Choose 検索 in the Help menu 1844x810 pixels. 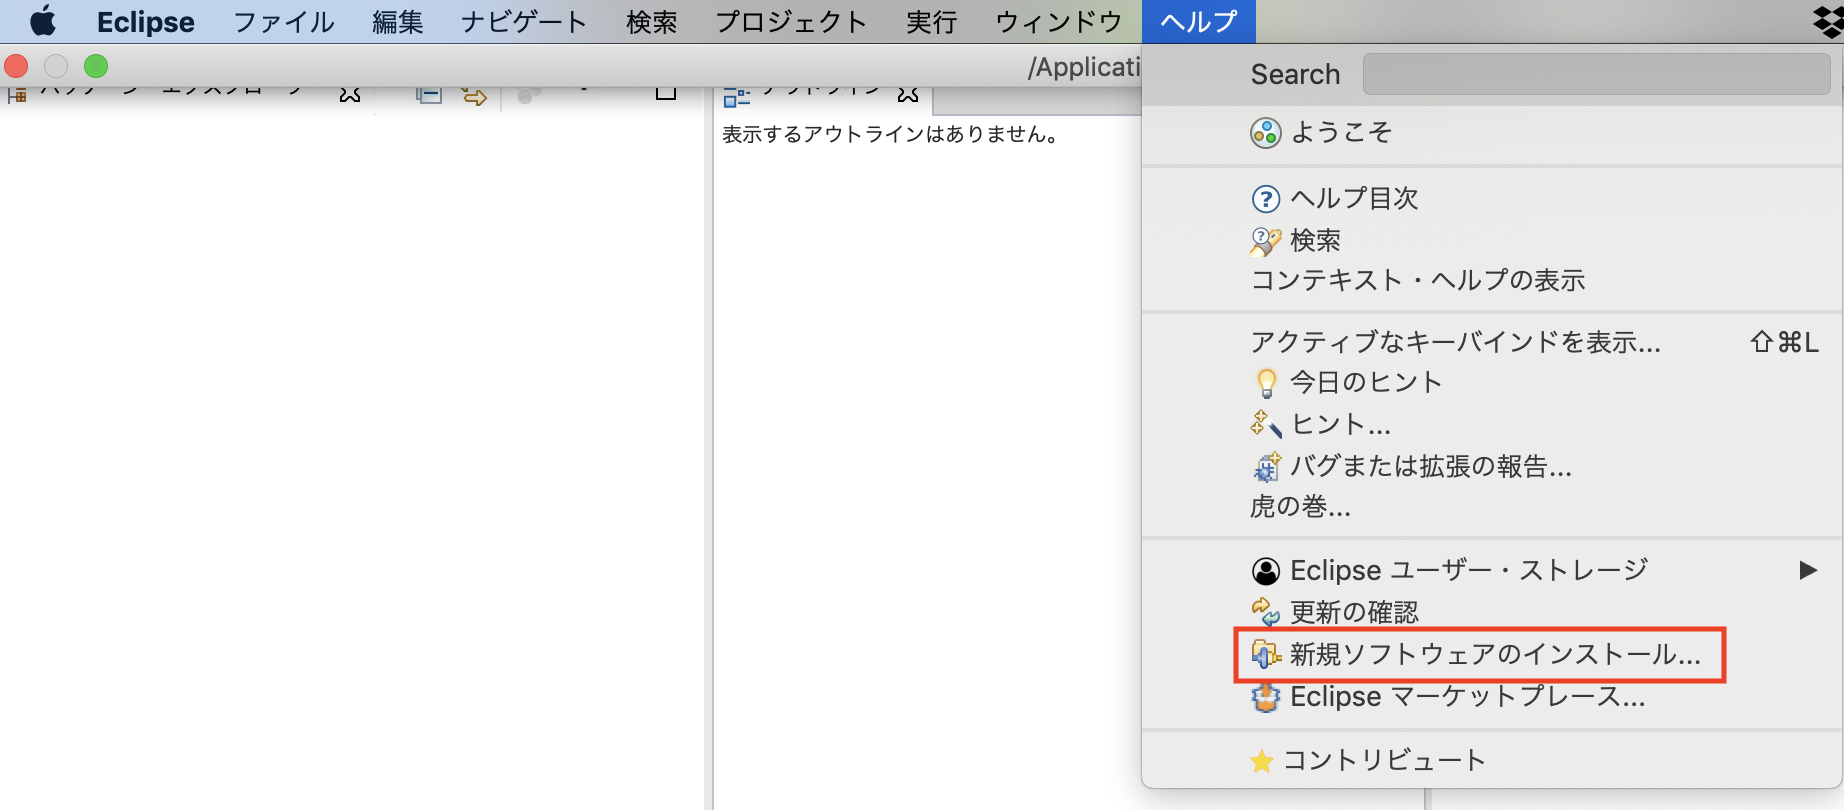tap(1492, 240)
